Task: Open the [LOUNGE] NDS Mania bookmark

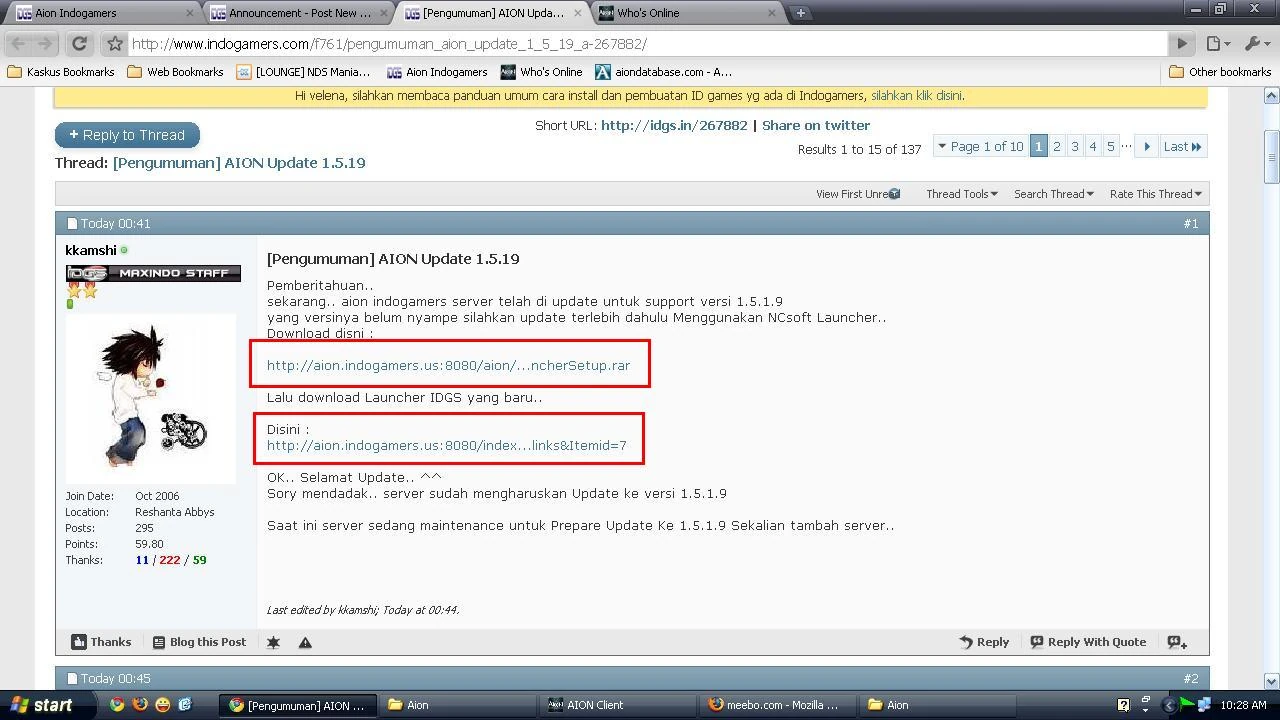Action: tap(303, 72)
